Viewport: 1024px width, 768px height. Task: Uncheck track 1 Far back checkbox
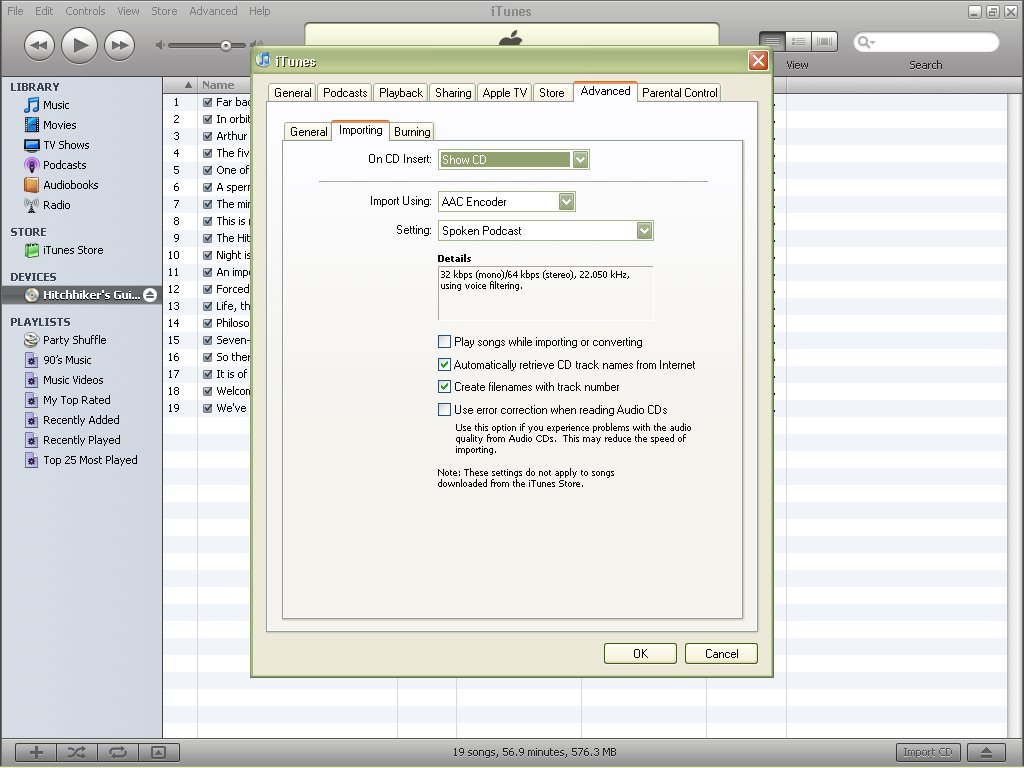(208, 102)
